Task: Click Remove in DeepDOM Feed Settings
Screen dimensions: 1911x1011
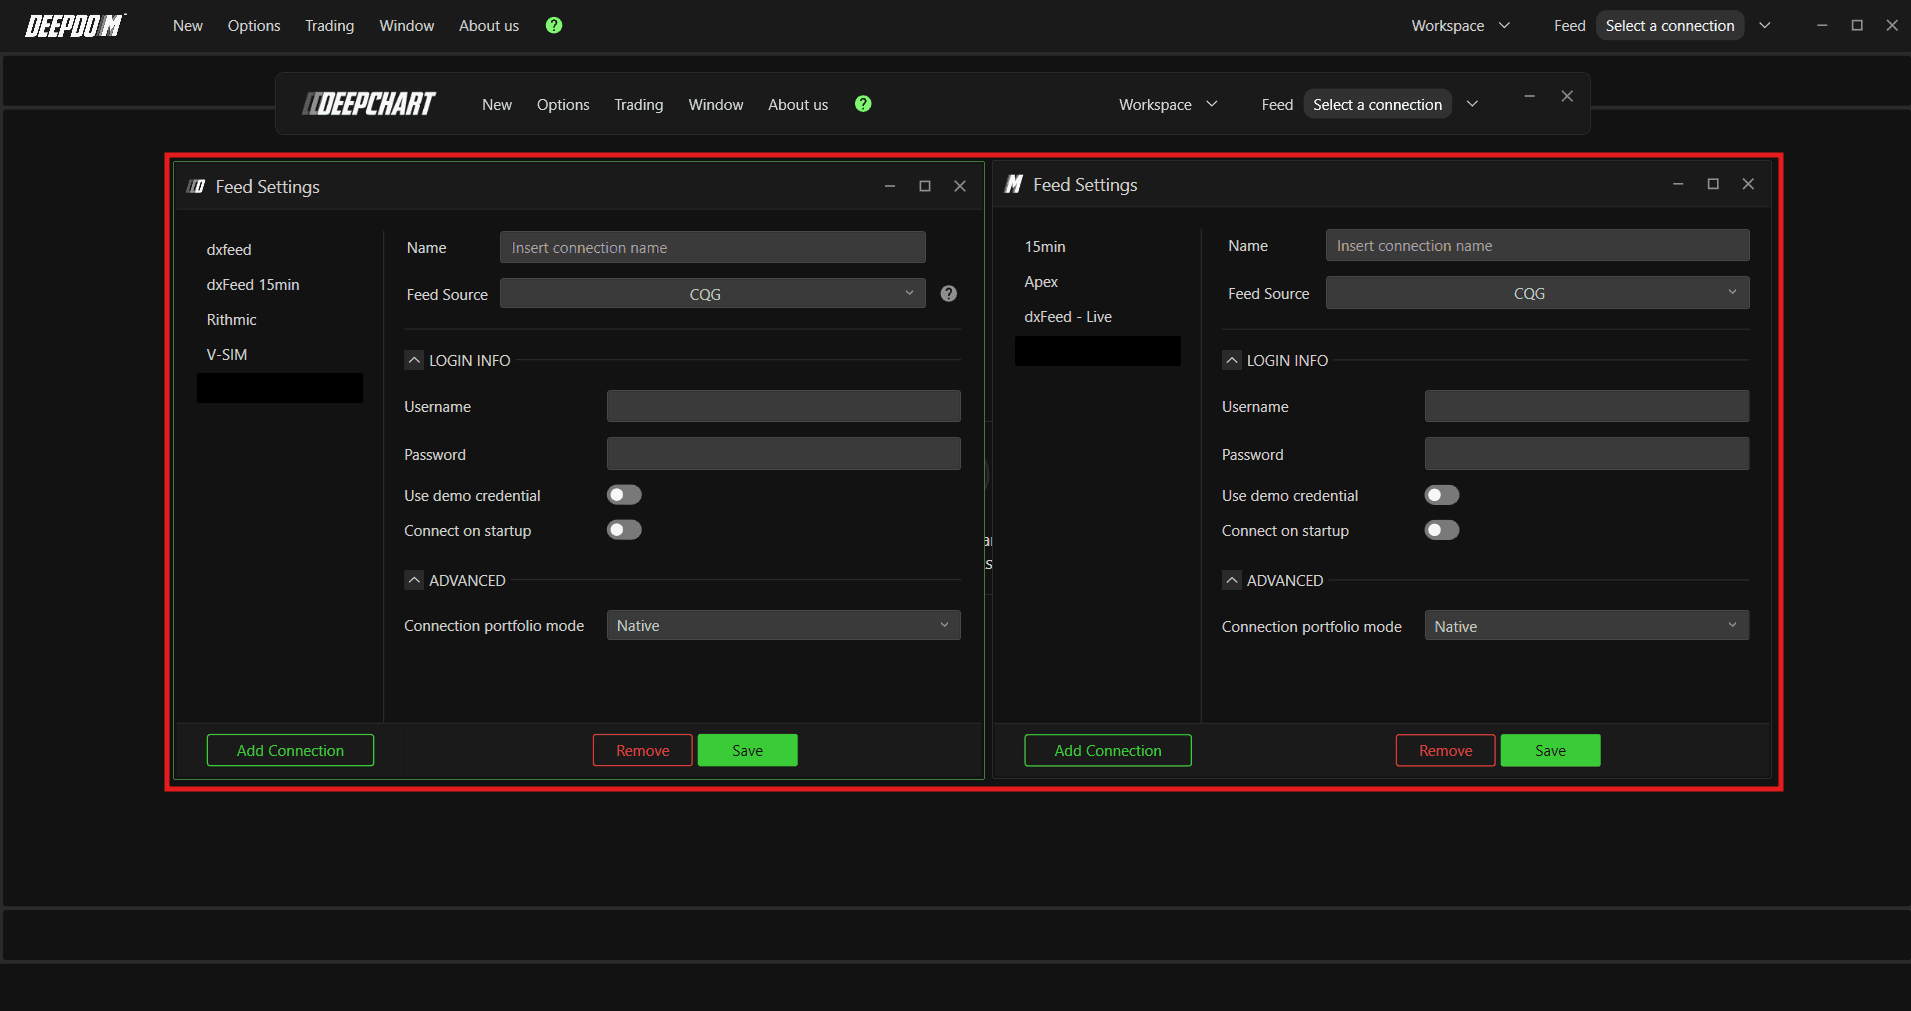Action: pos(1446,750)
